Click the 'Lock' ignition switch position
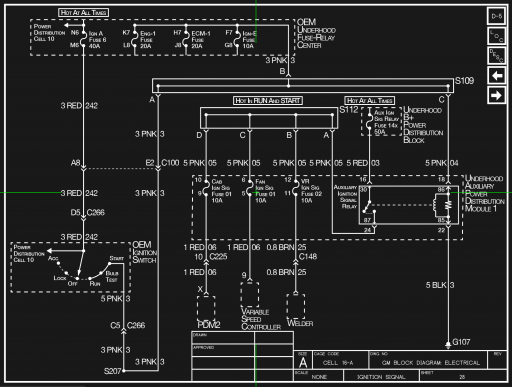This screenshot has width=512, height=387. tap(60, 278)
